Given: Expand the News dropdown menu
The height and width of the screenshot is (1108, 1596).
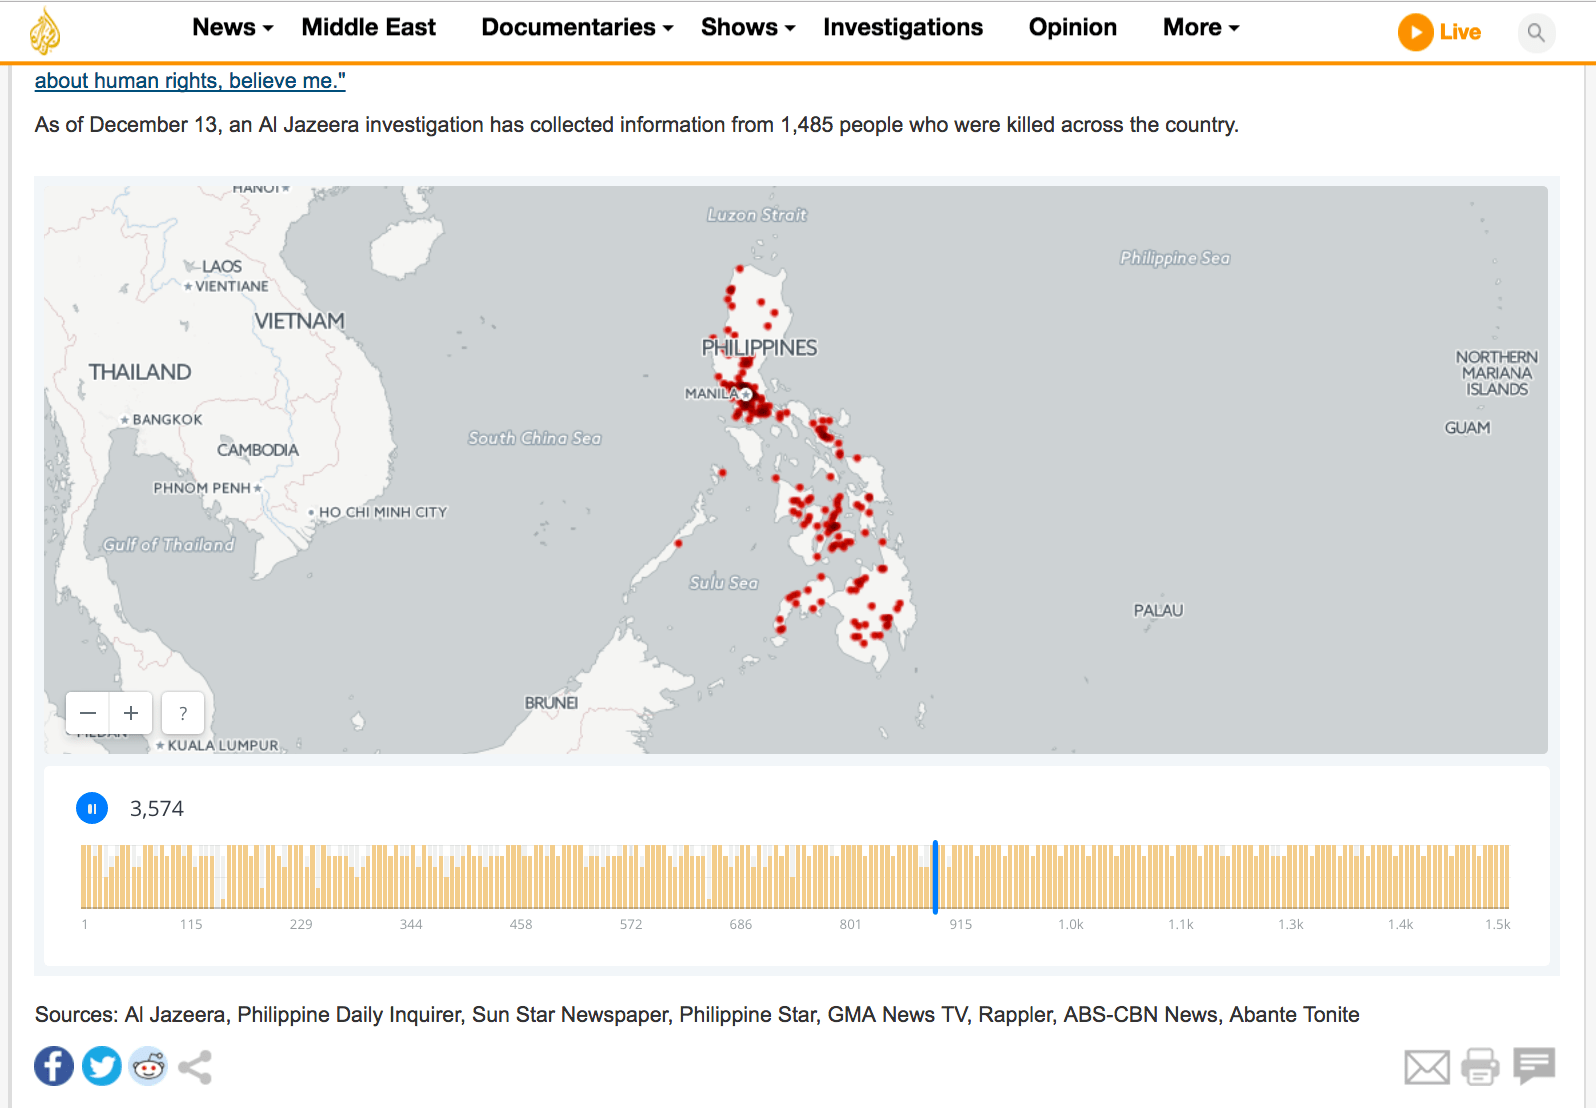Looking at the screenshot, I should (x=232, y=28).
